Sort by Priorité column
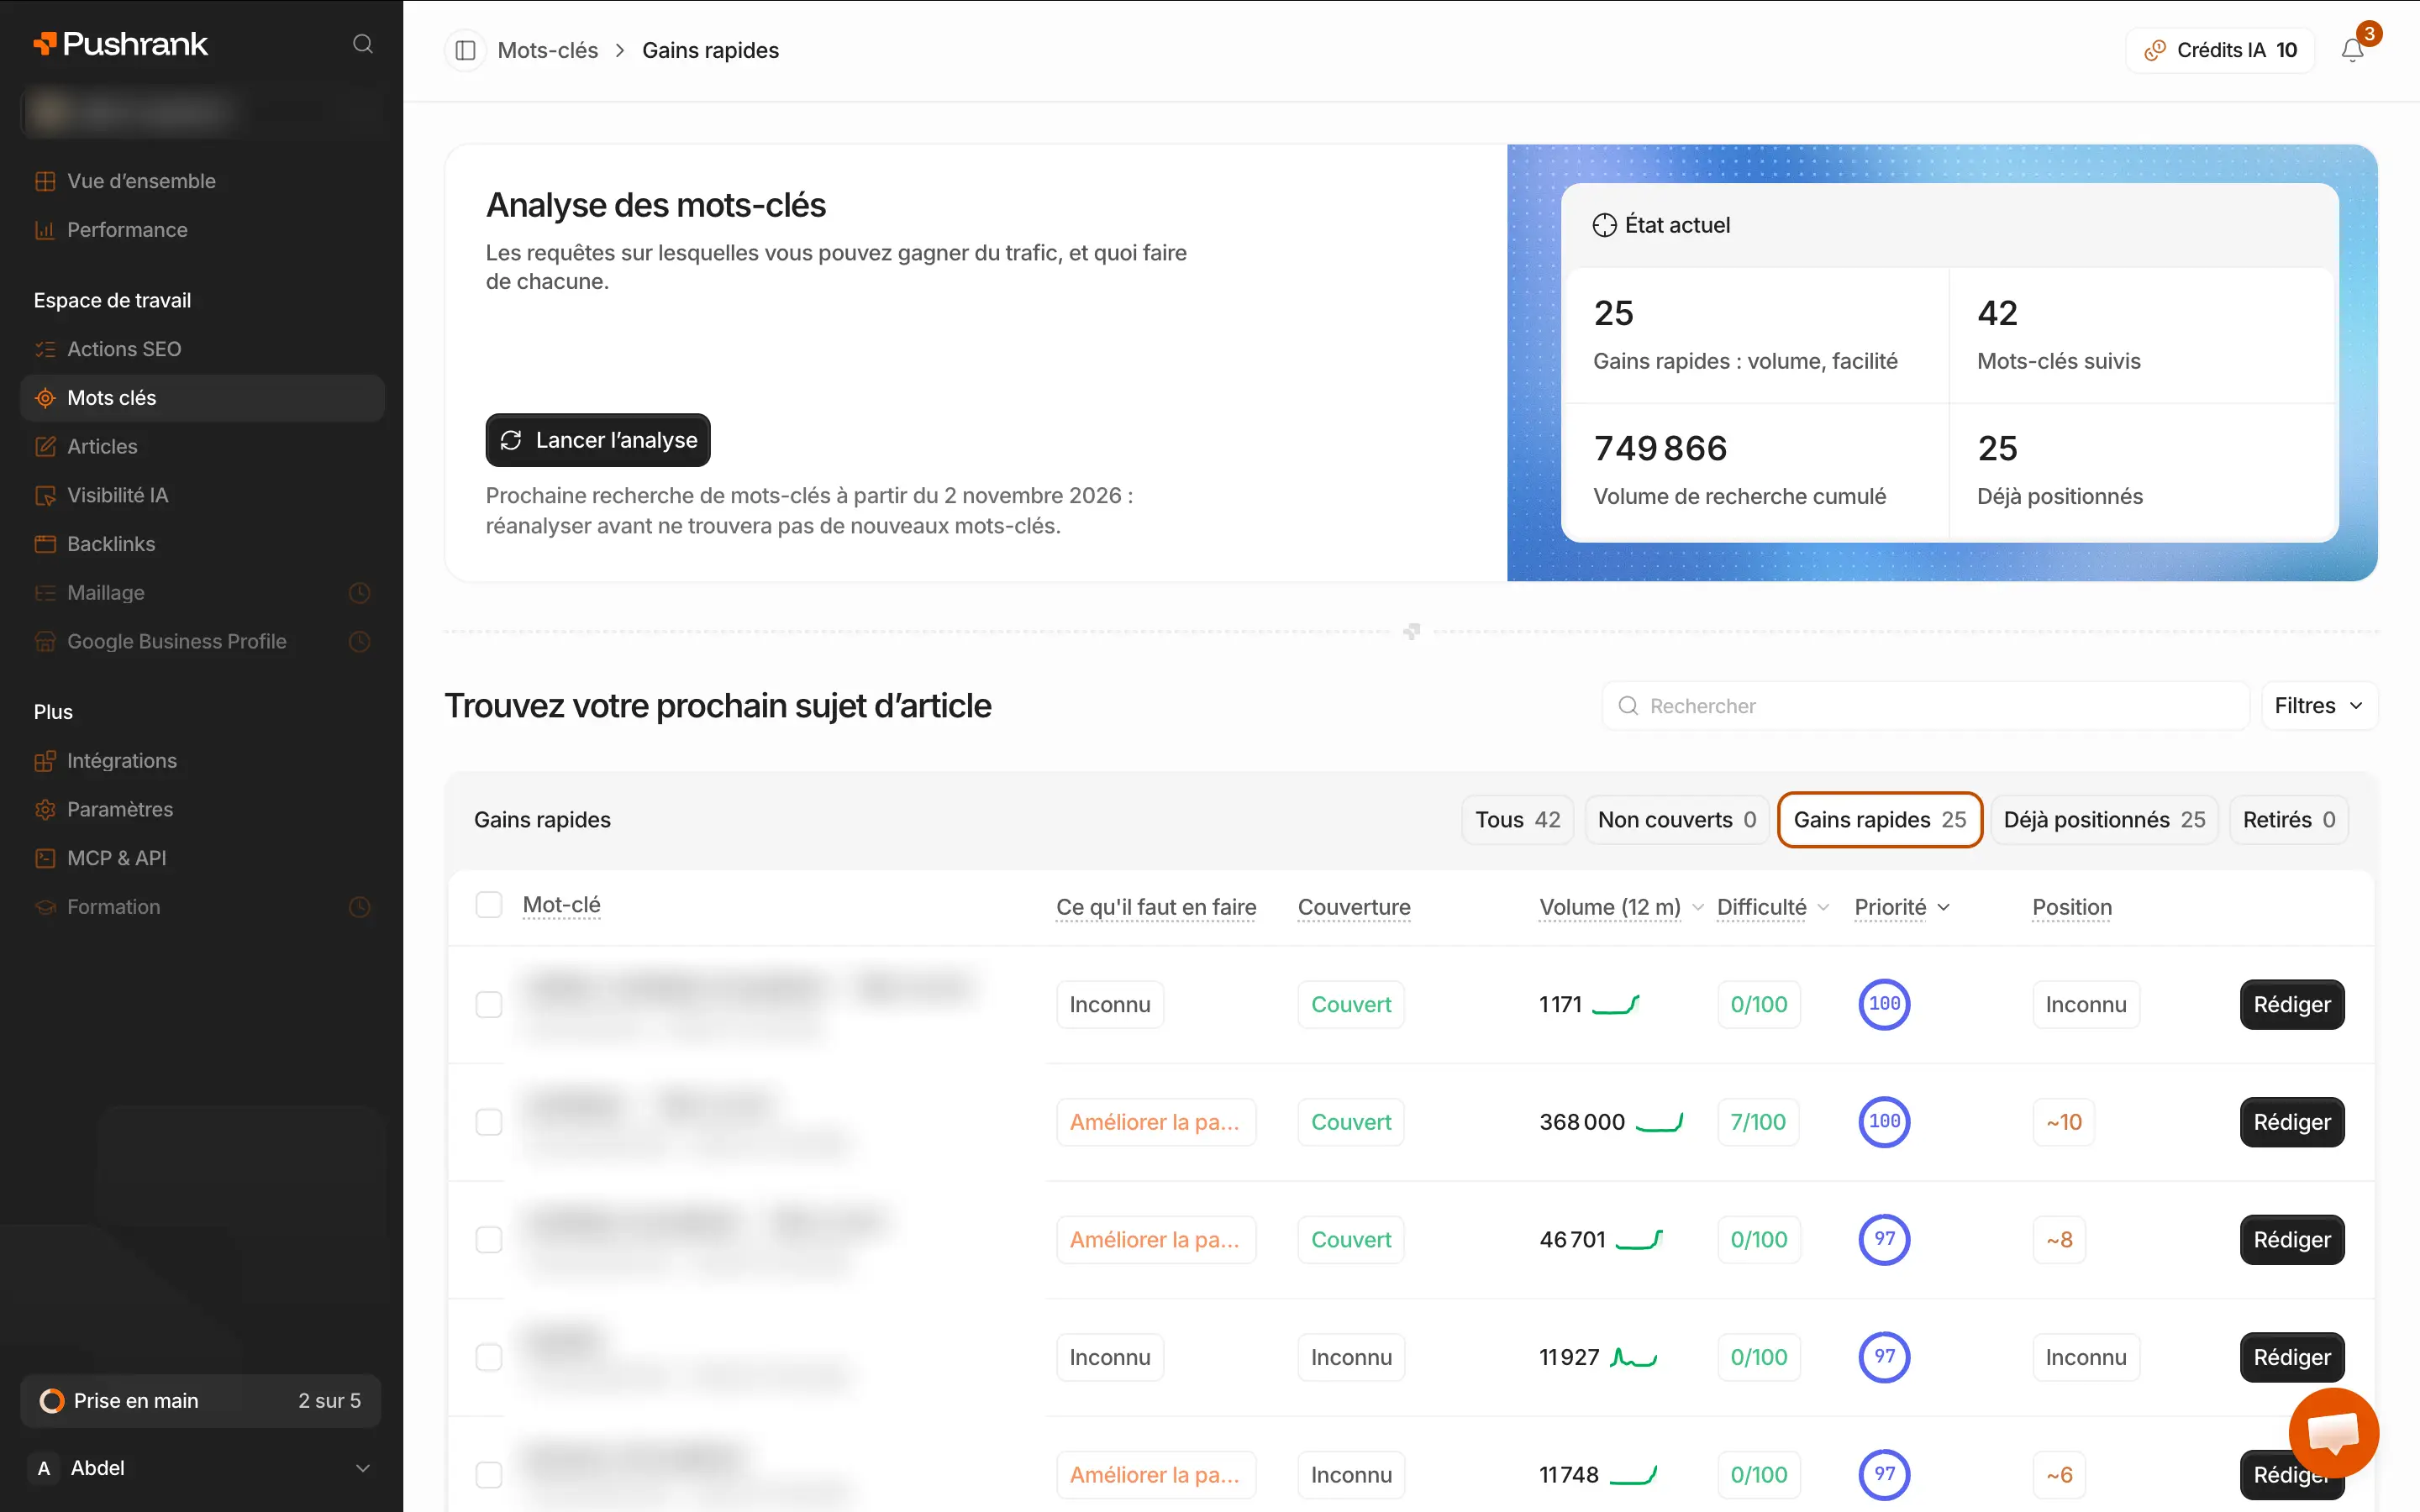The width and height of the screenshot is (2420, 1512). click(x=1902, y=907)
